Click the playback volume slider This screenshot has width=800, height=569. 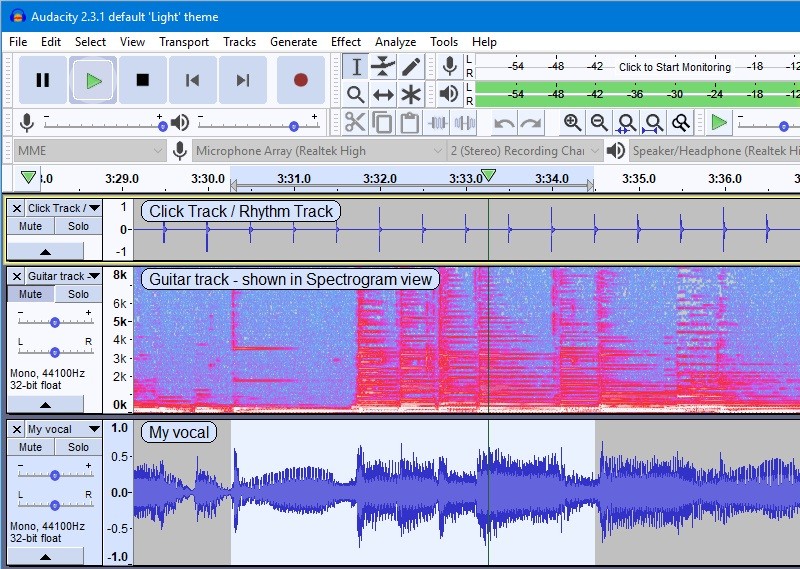tap(259, 124)
